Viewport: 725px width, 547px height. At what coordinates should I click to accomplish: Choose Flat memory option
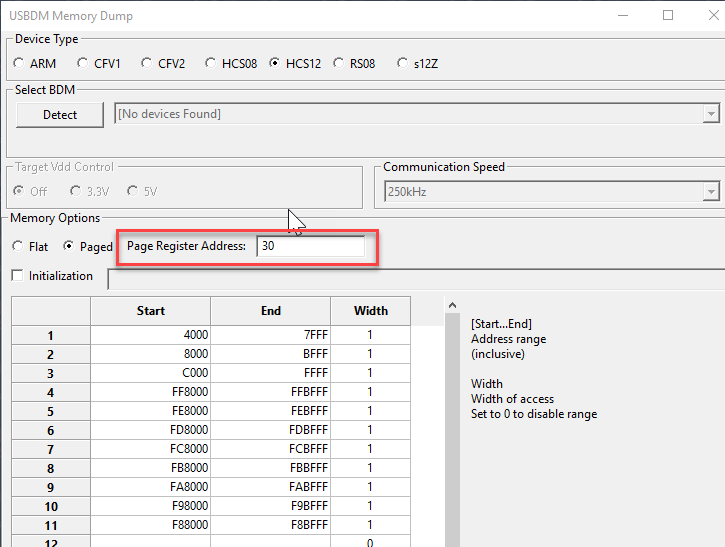click(30, 246)
